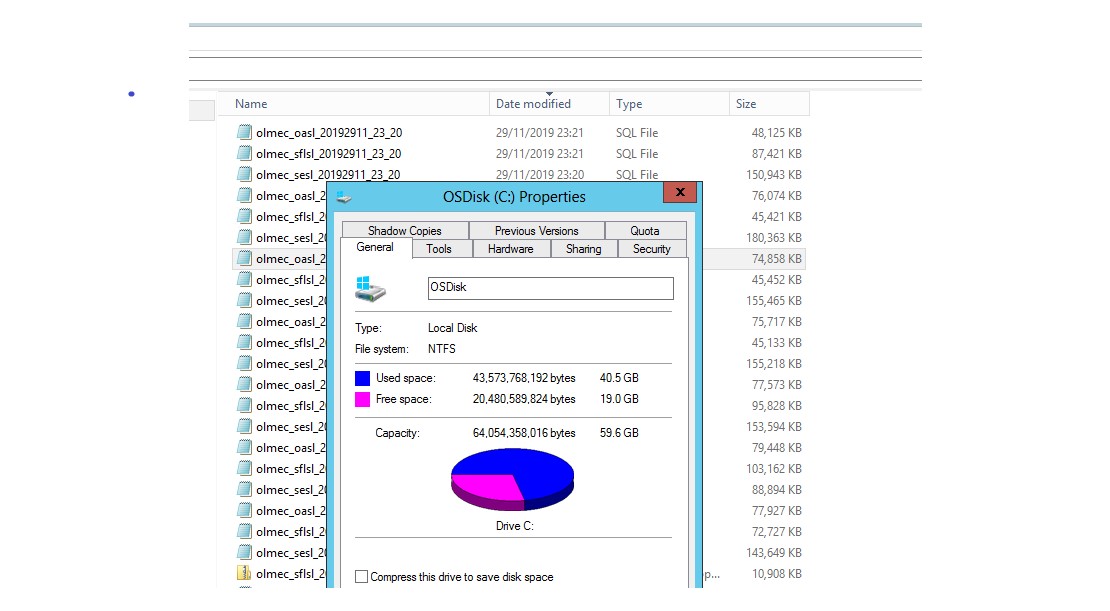Click the 180,363 KB size cell
This screenshot has height=611, width=1110.
pos(774,237)
